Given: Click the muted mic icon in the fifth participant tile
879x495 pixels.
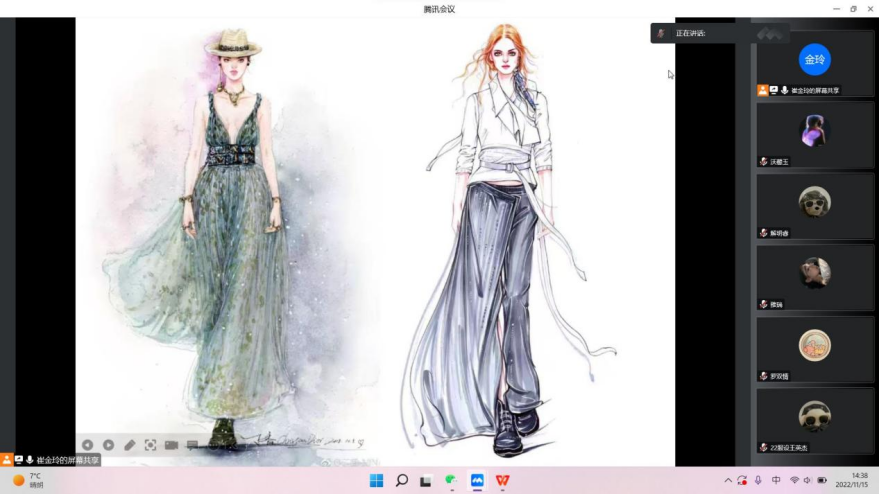Looking at the screenshot, I should pyautogui.click(x=764, y=376).
